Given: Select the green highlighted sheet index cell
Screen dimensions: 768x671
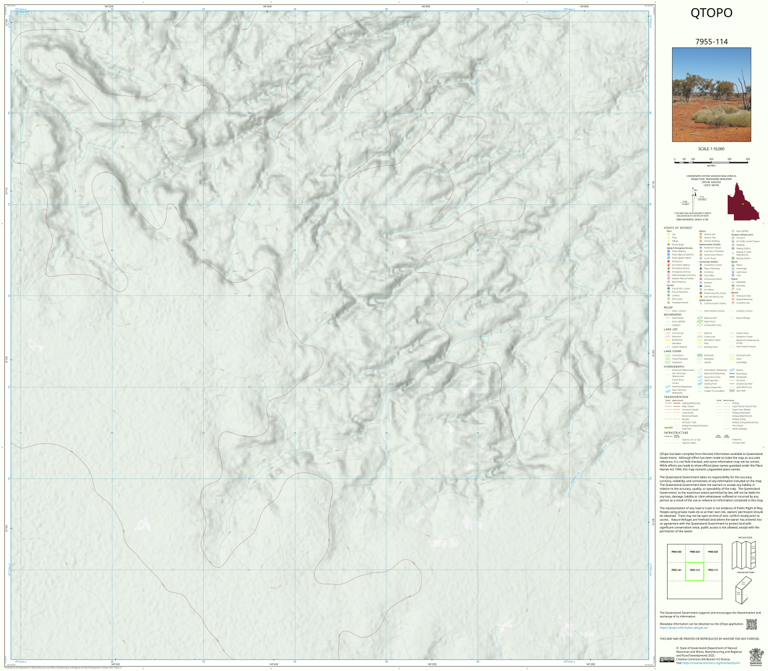Looking at the screenshot, I should 695,571.
